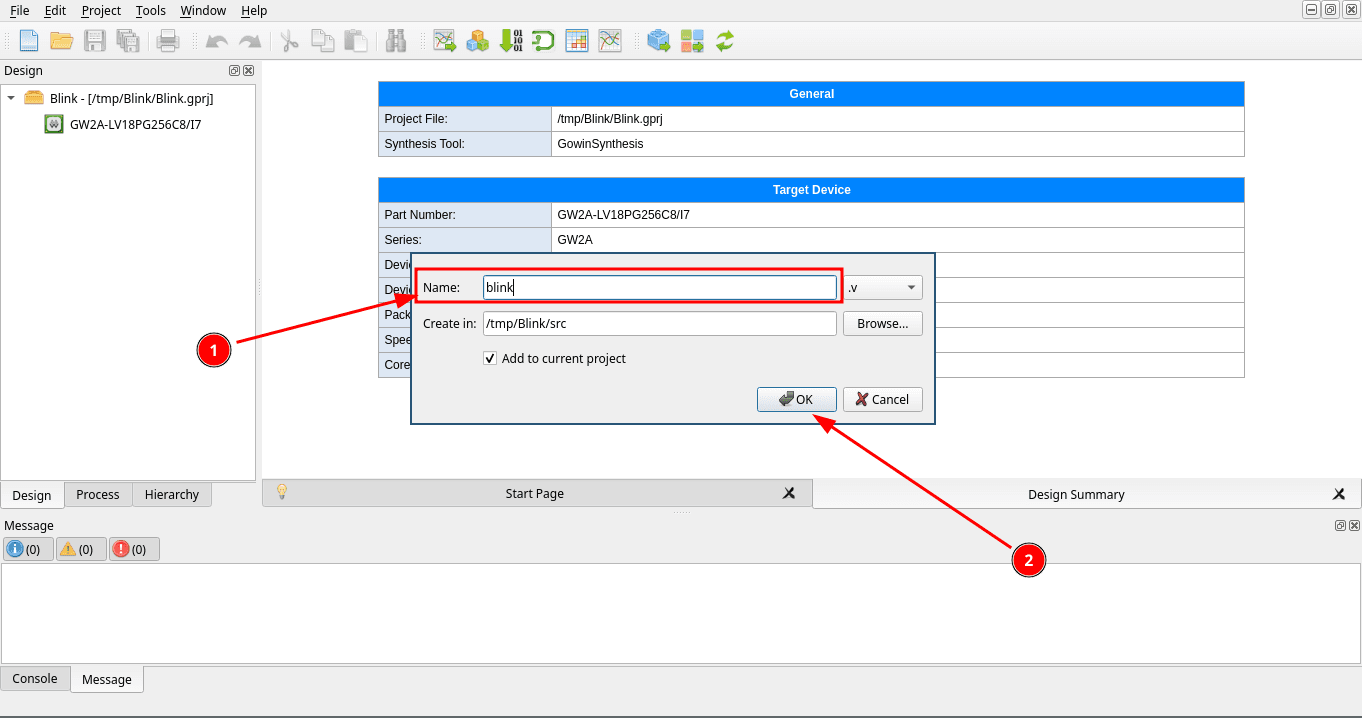Open the grid table planner icon
Viewport: 1362px width, 718px height.
coord(577,41)
